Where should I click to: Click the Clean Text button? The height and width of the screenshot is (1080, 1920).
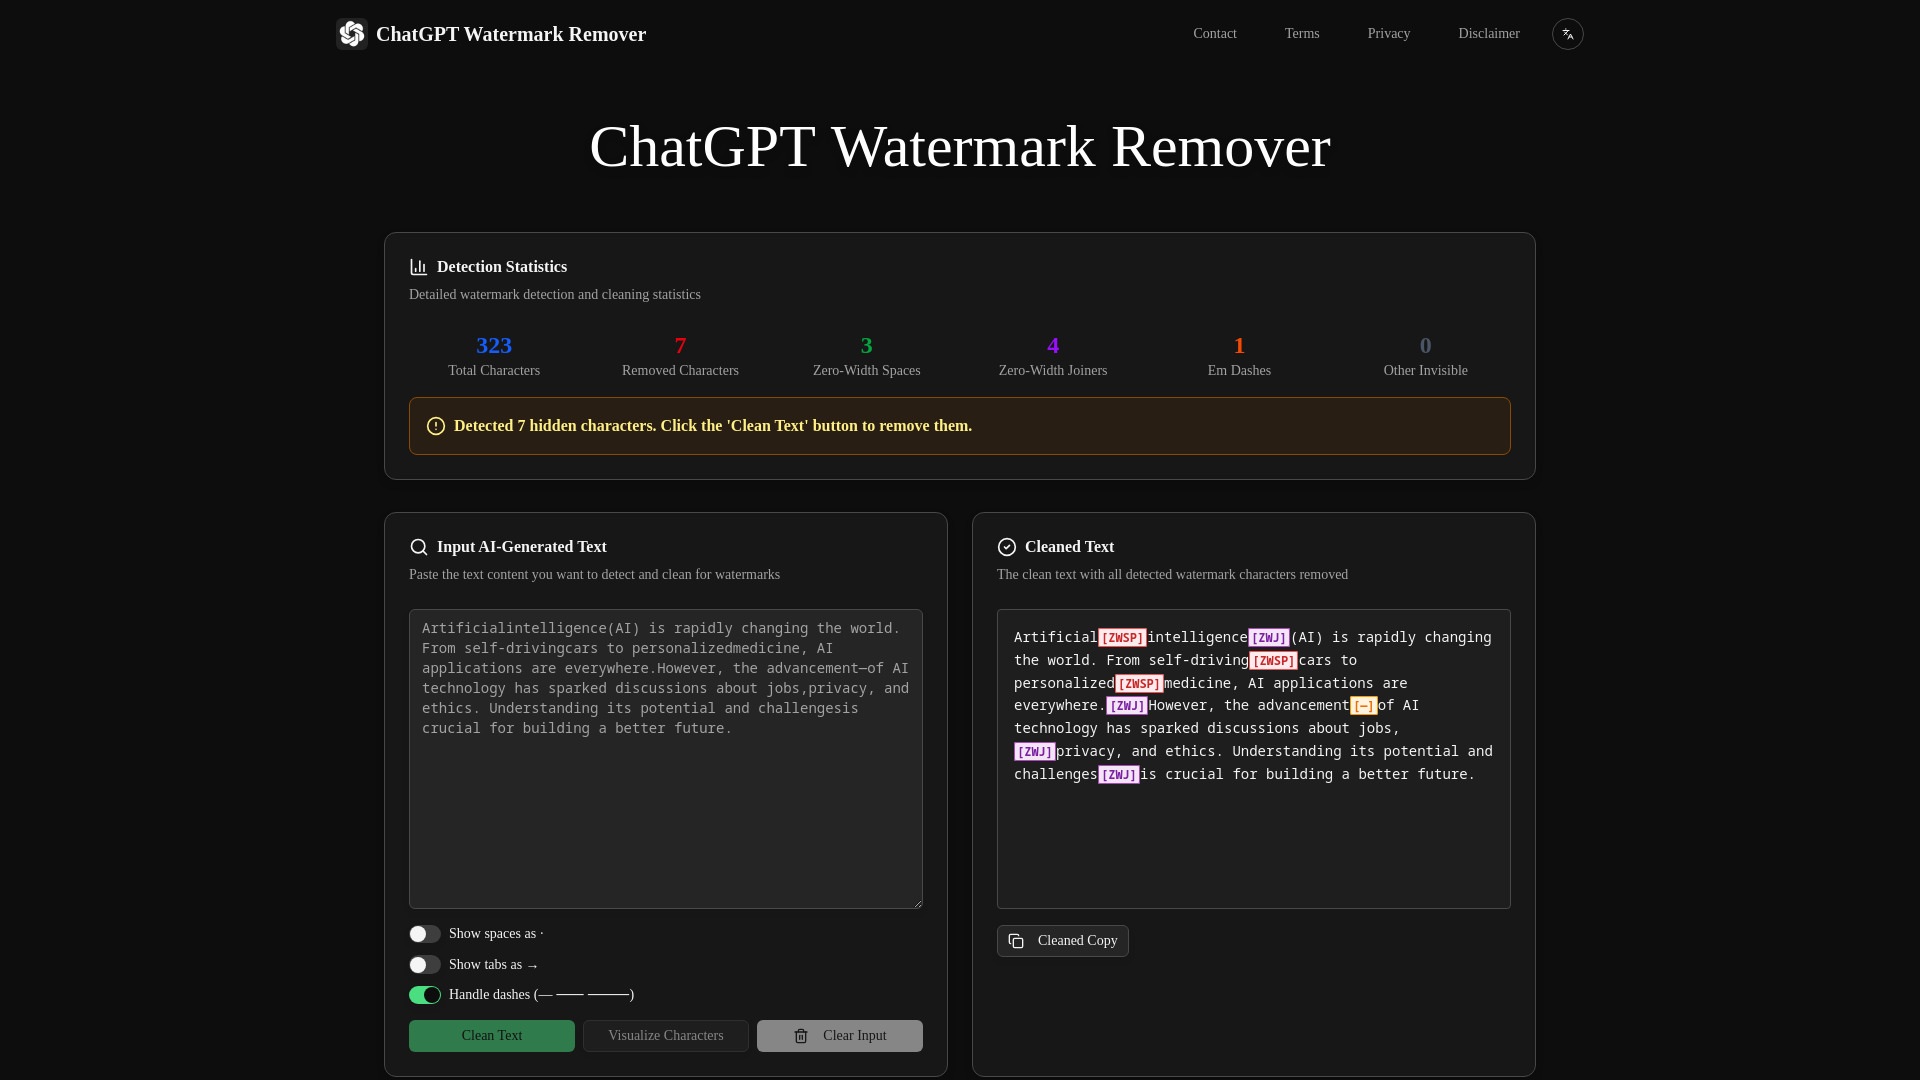point(492,1036)
